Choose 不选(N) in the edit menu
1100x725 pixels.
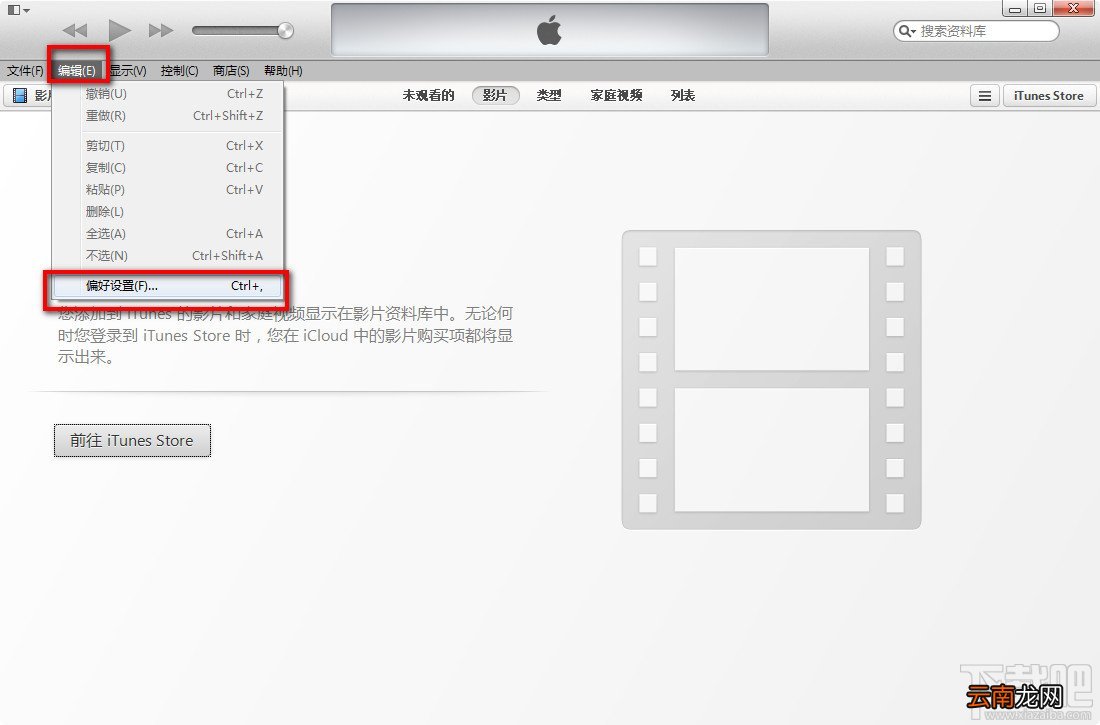(x=168, y=255)
